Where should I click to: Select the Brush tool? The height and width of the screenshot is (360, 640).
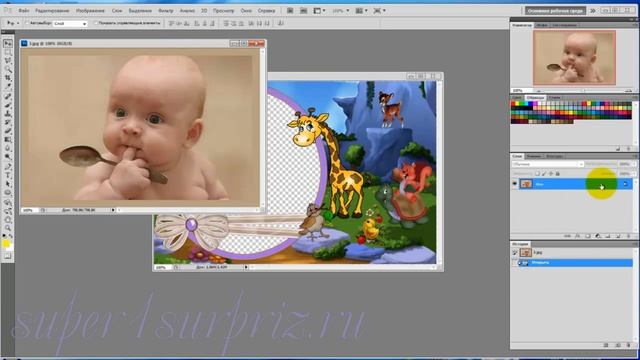(8, 105)
